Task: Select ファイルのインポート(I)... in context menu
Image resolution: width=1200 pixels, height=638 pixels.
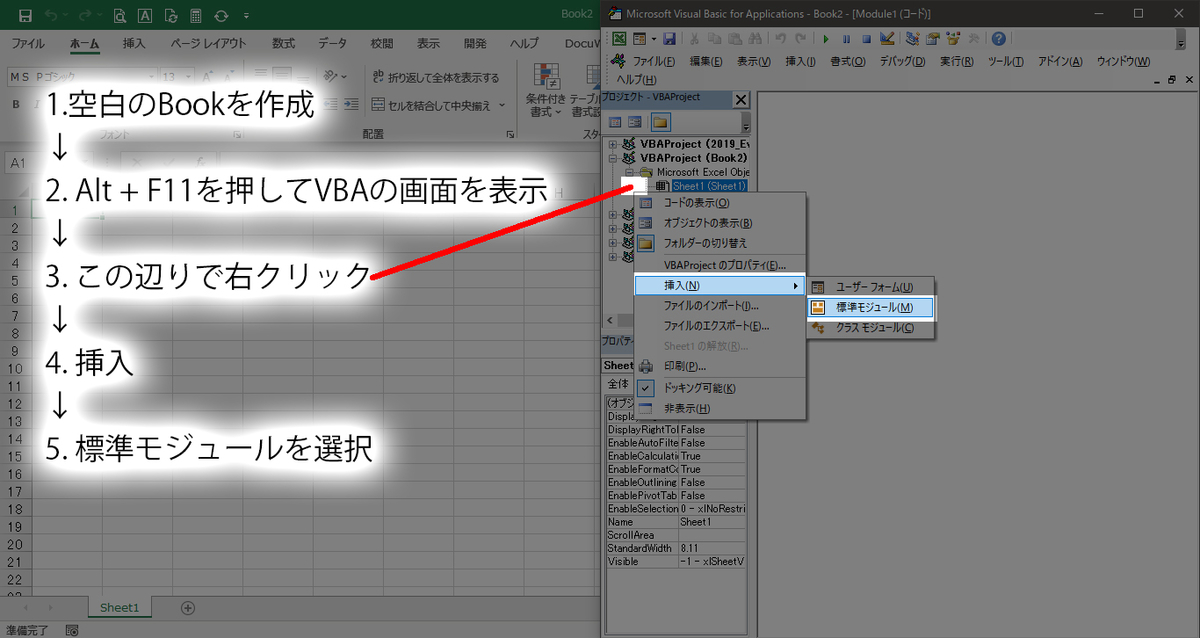Action: point(720,306)
